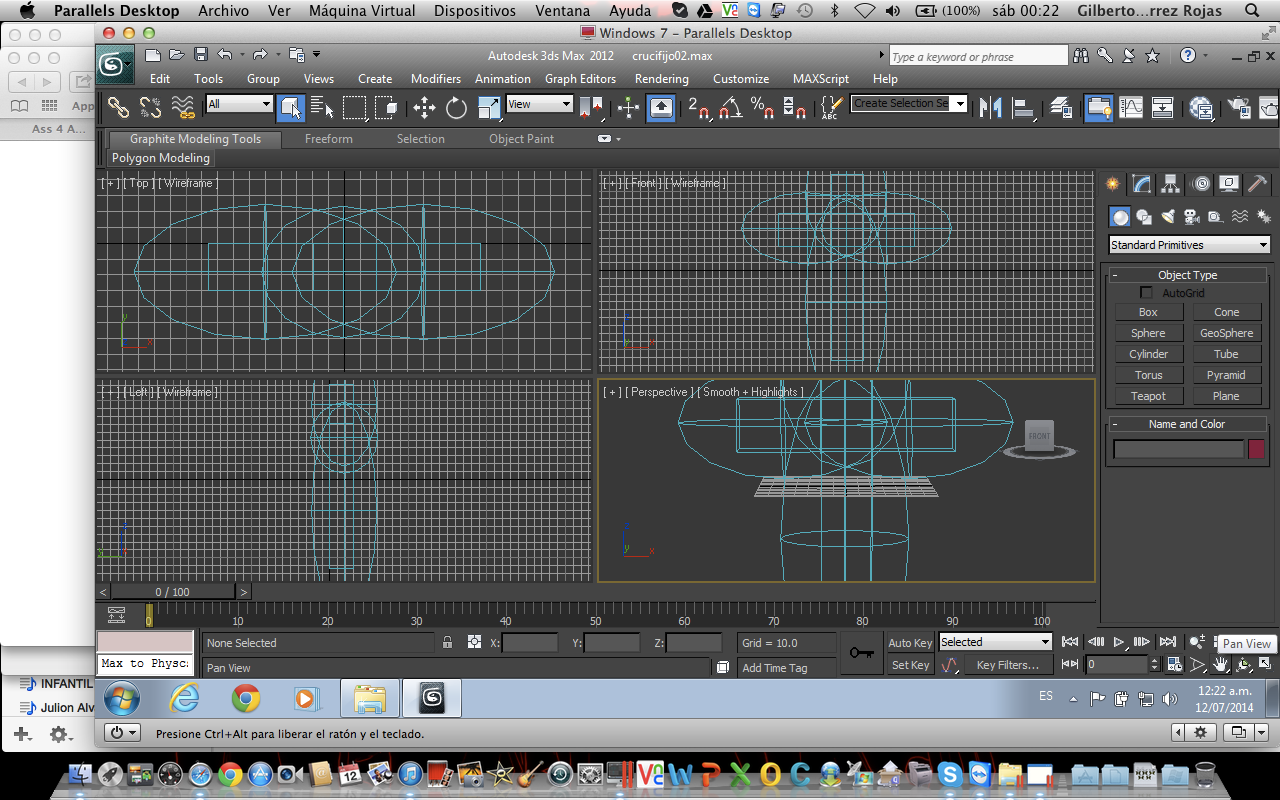
Task: Open the Standard Primitives dropdown
Action: point(1189,245)
